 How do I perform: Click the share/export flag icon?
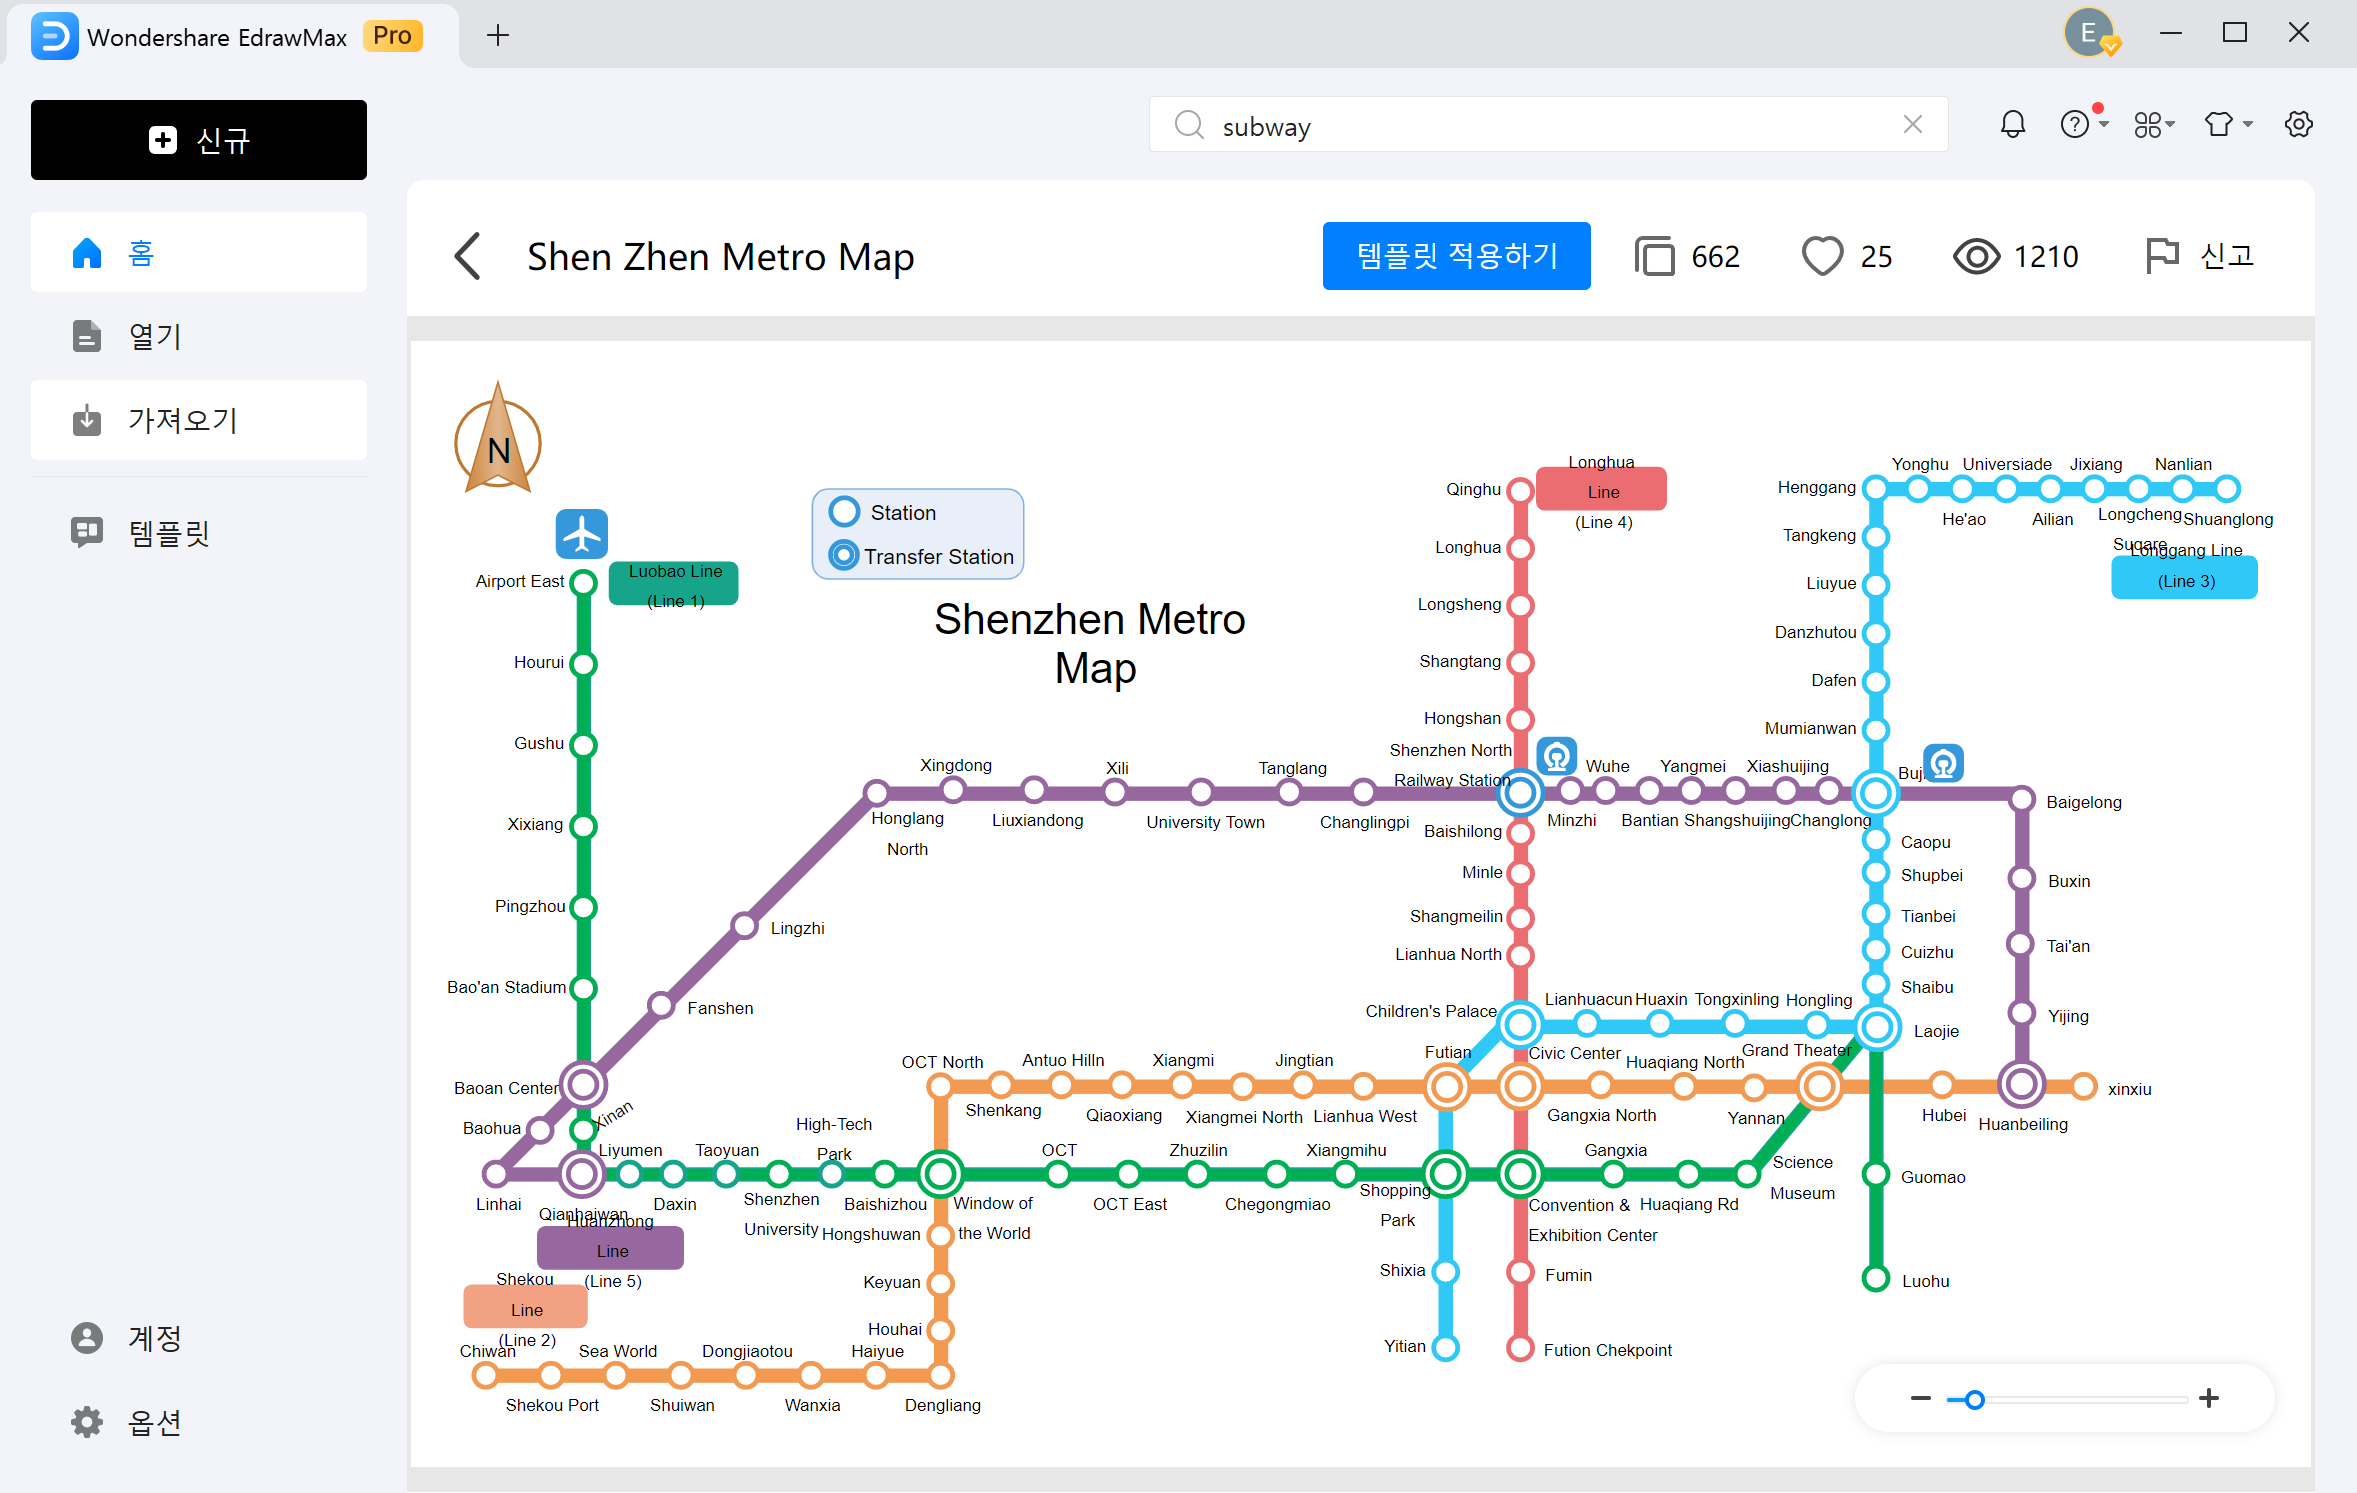(x=2161, y=254)
